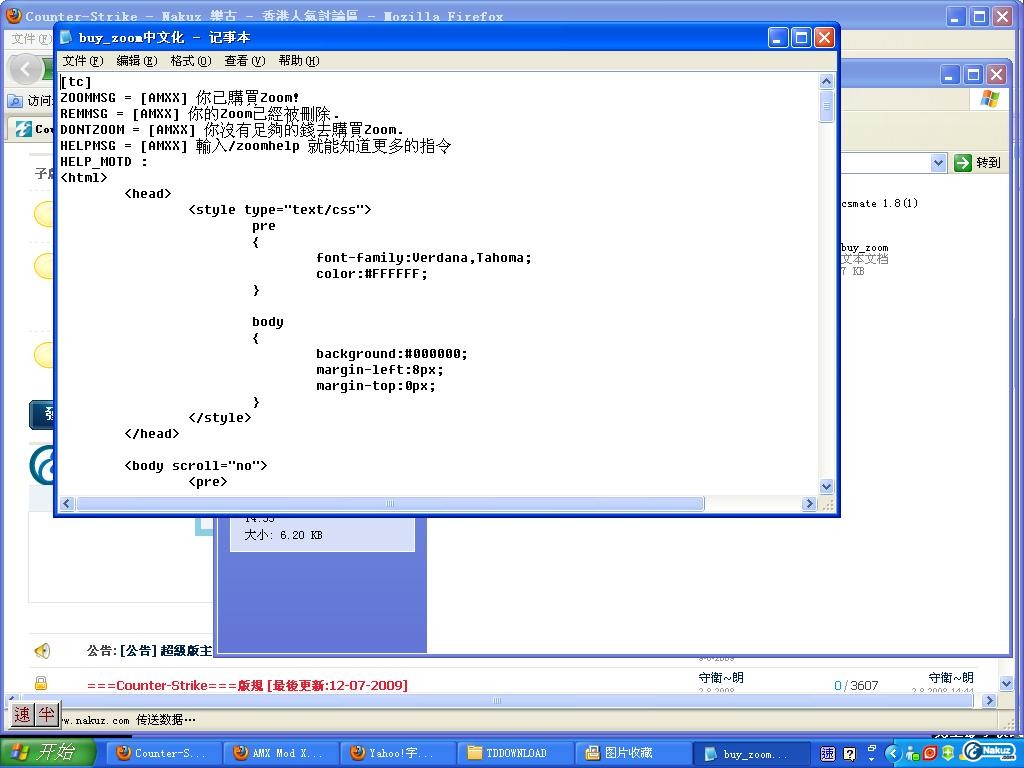Click the font-family:Verdana,Tahoma; line

(x=424, y=258)
